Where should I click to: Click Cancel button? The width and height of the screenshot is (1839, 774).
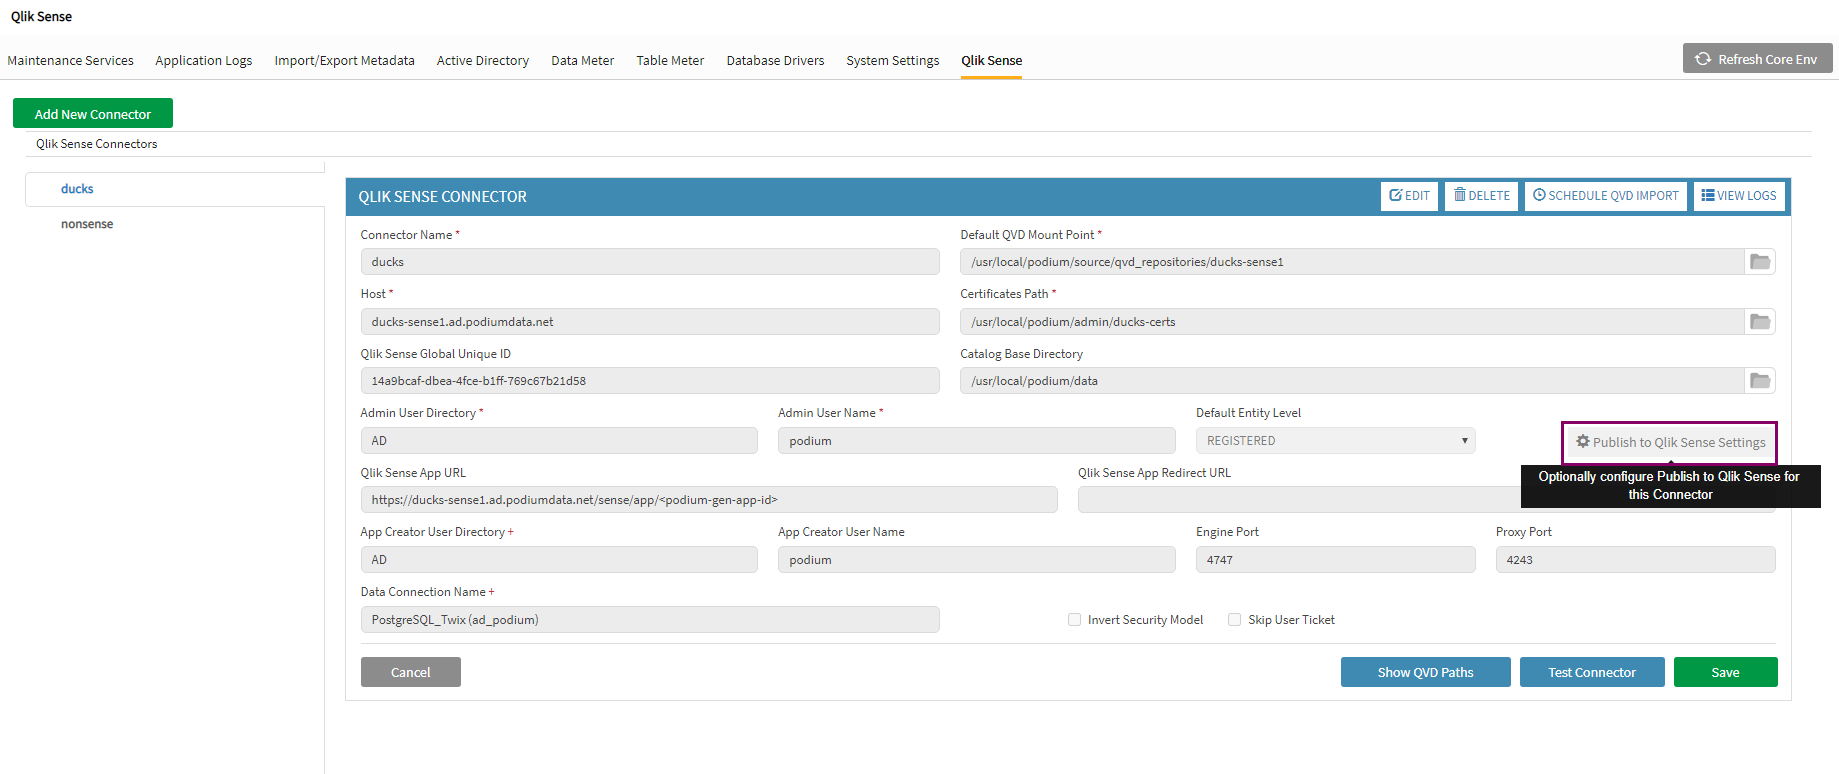pyautogui.click(x=410, y=672)
